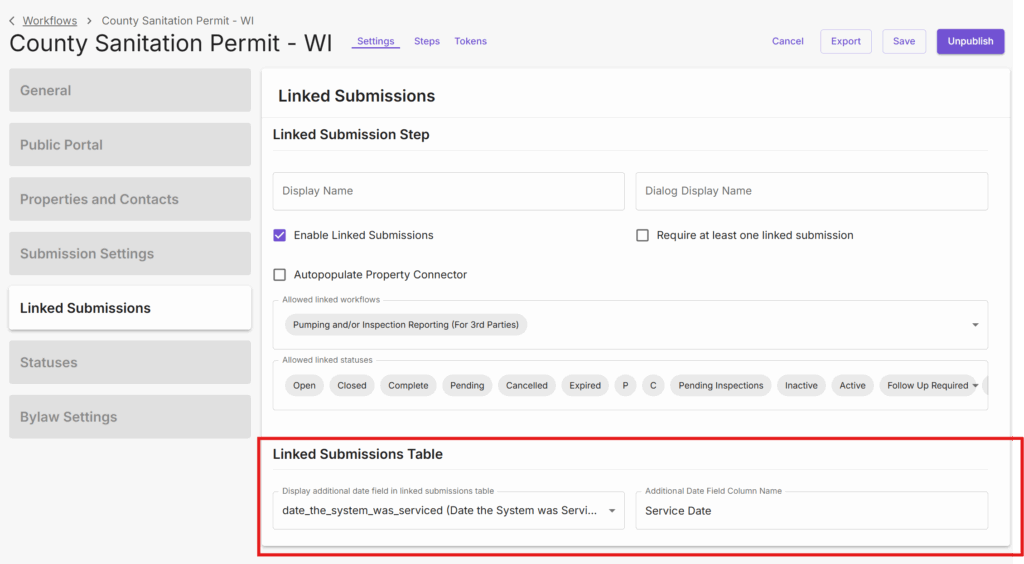Click the Display Name input field
The width and height of the screenshot is (1024, 564).
448,191
